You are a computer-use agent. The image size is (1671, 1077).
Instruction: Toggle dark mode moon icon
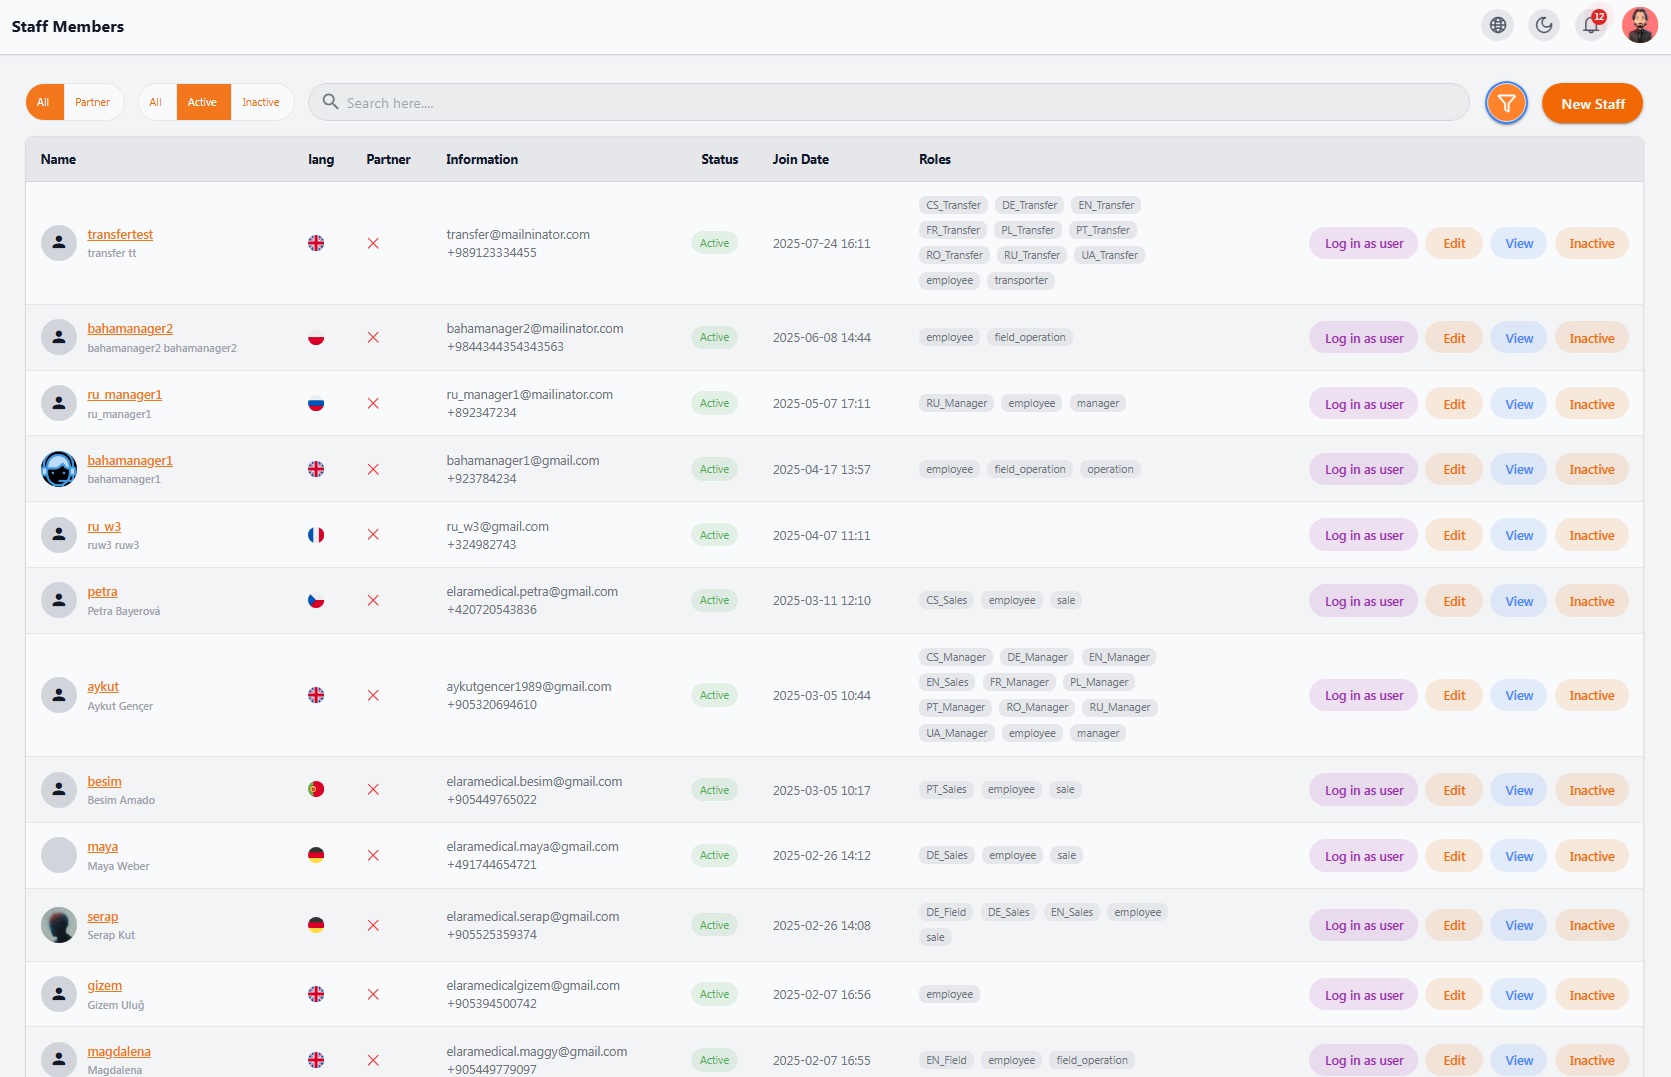[x=1544, y=25]
